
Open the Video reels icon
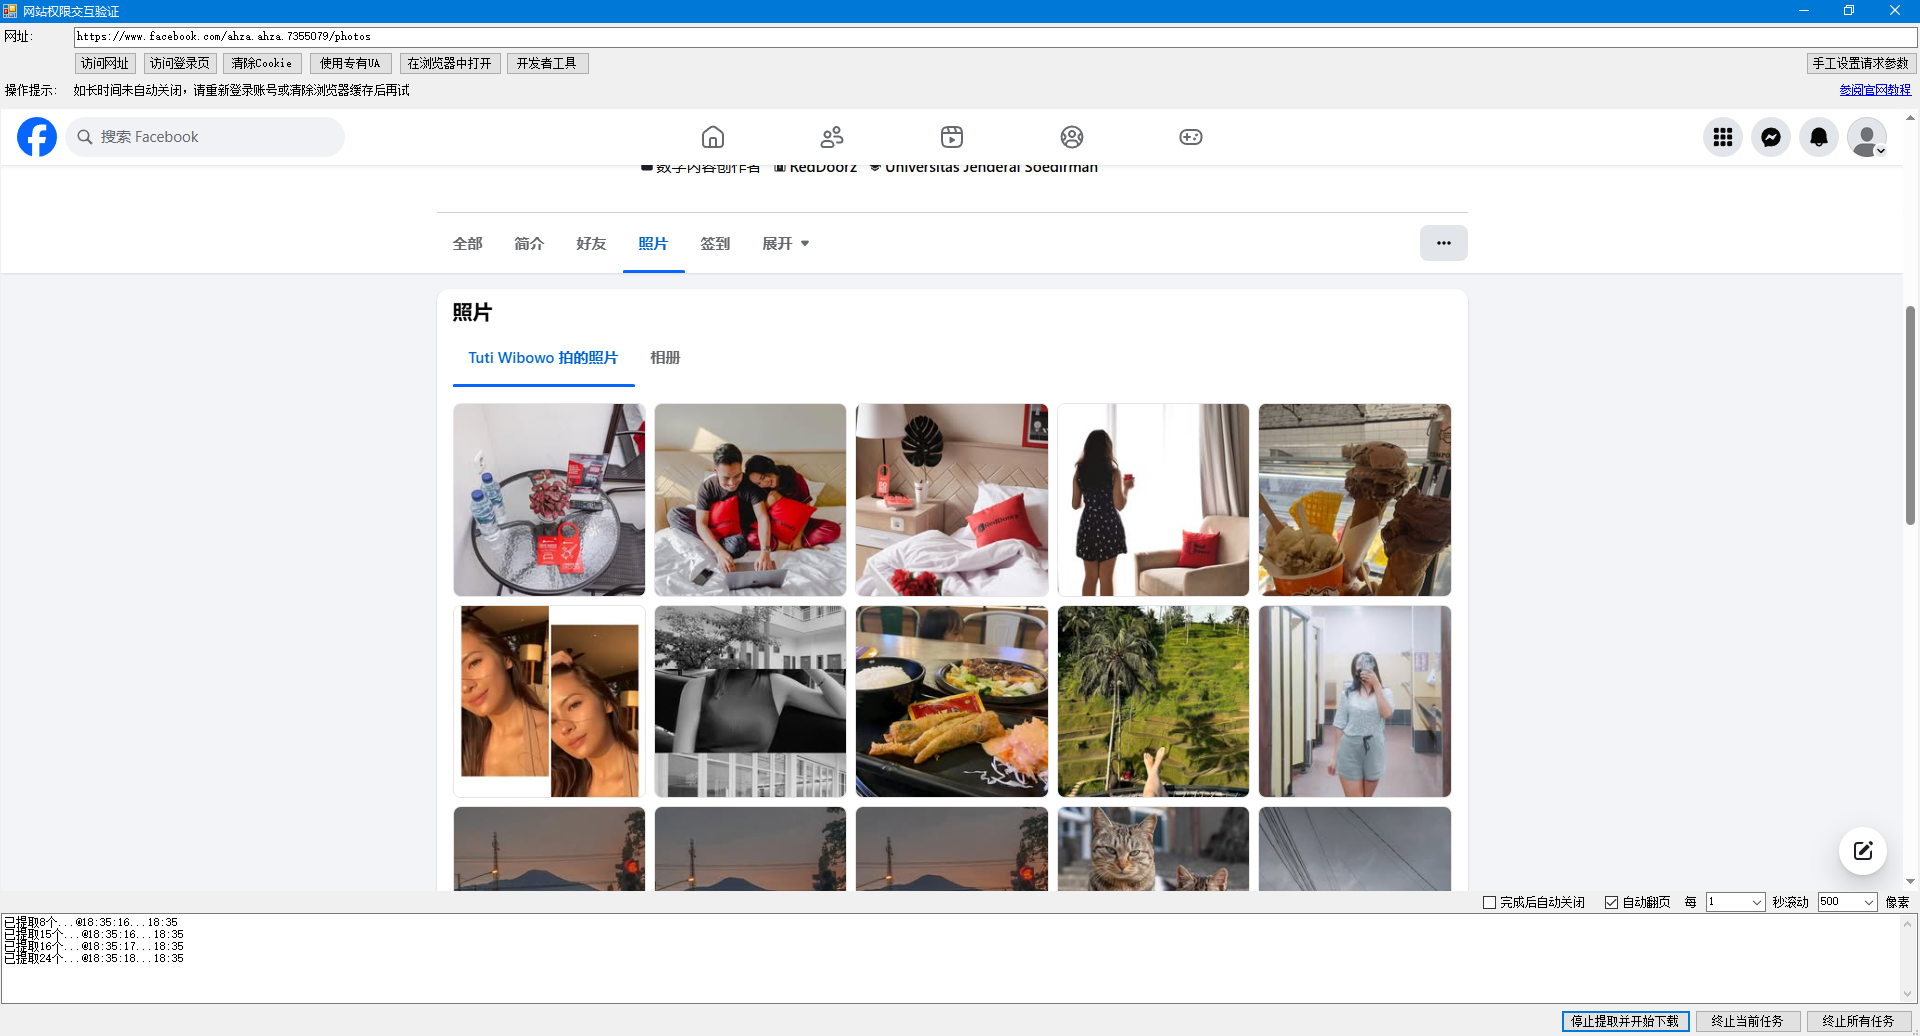click(x=951, y=137)
